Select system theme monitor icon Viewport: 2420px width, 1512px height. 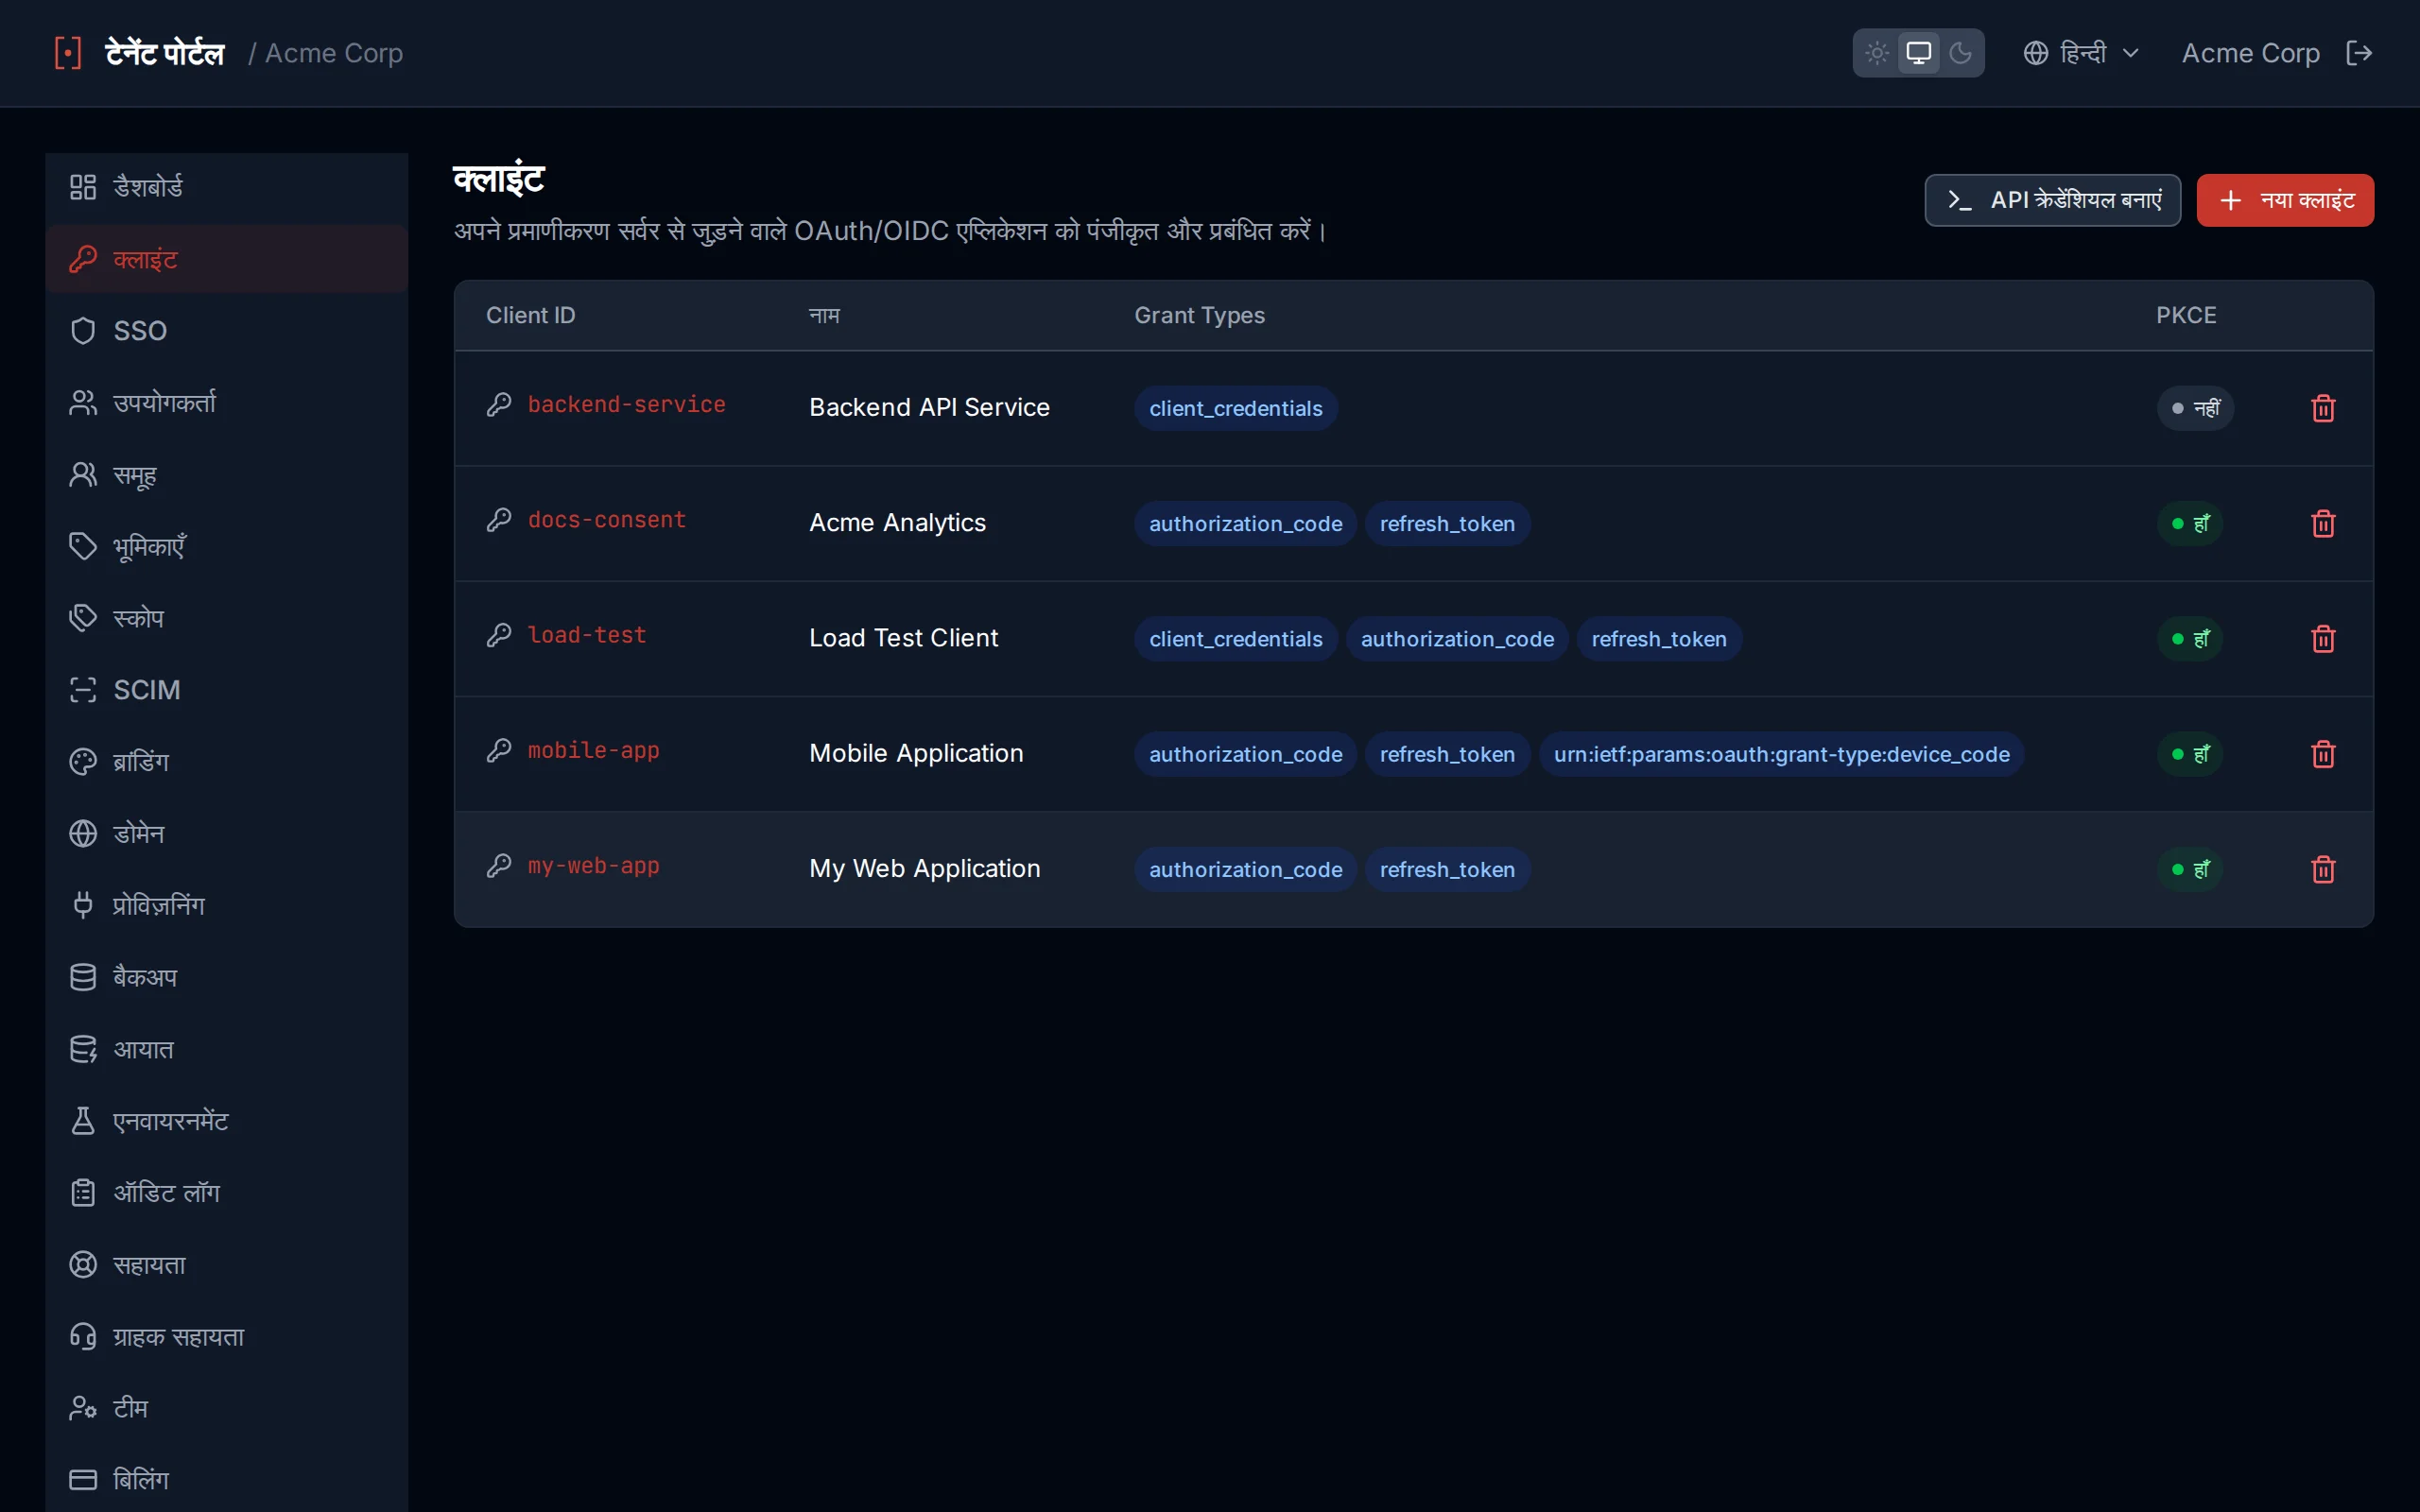pyautogui.click(x=1918, y=53)
